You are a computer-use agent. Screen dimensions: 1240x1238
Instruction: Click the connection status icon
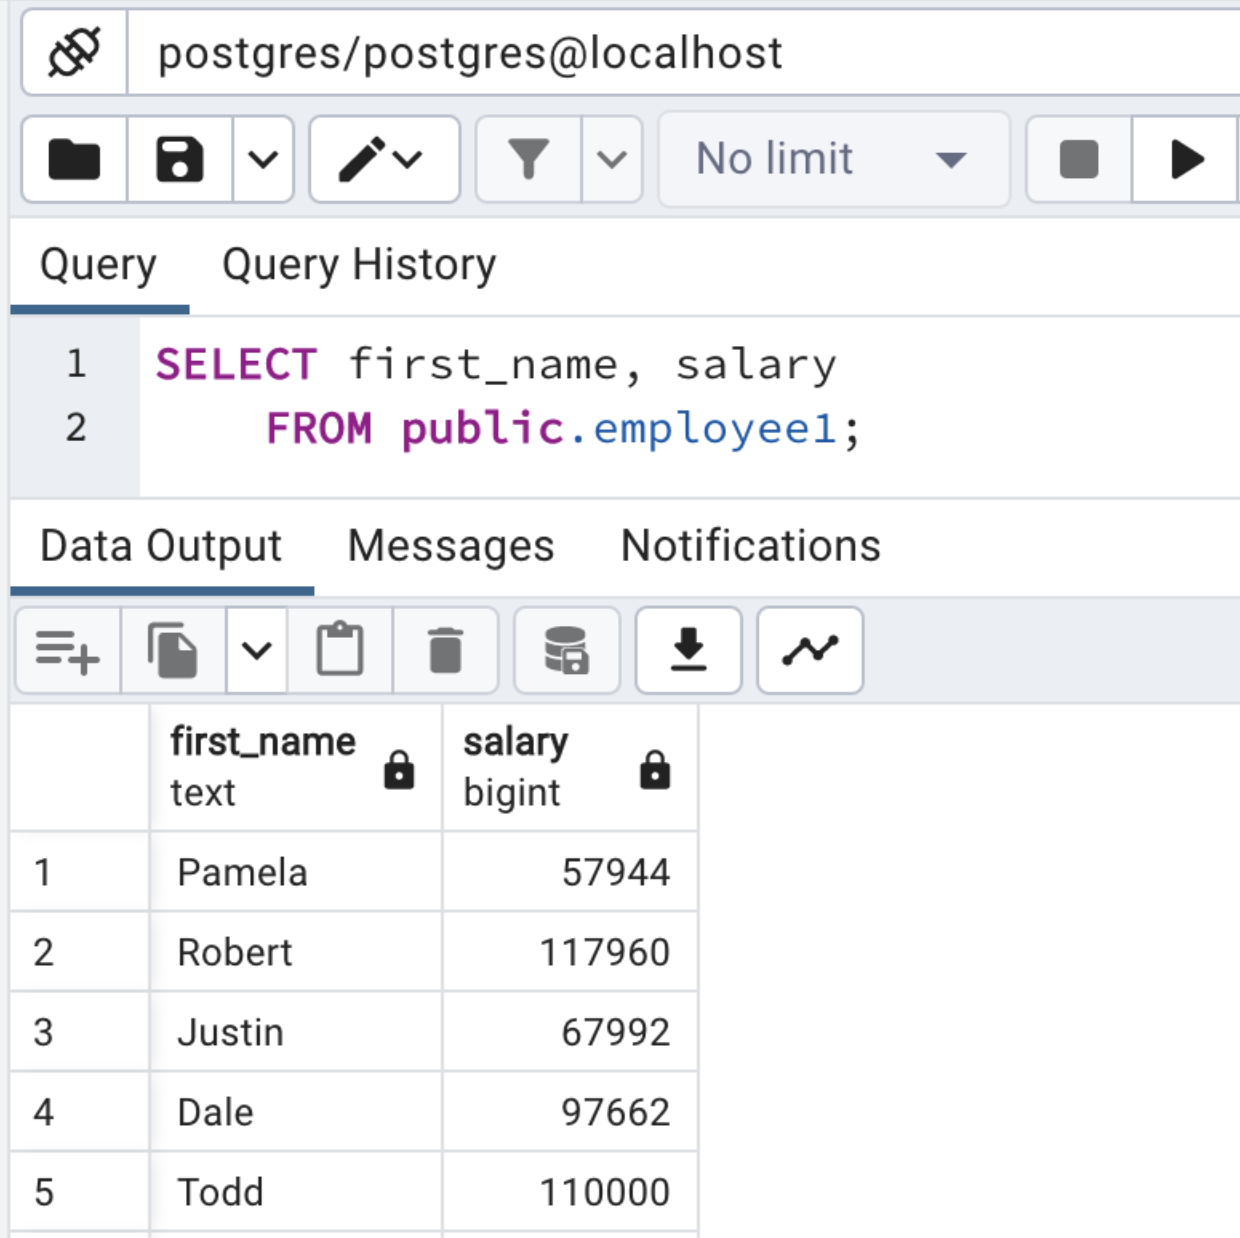pos(74,53)
